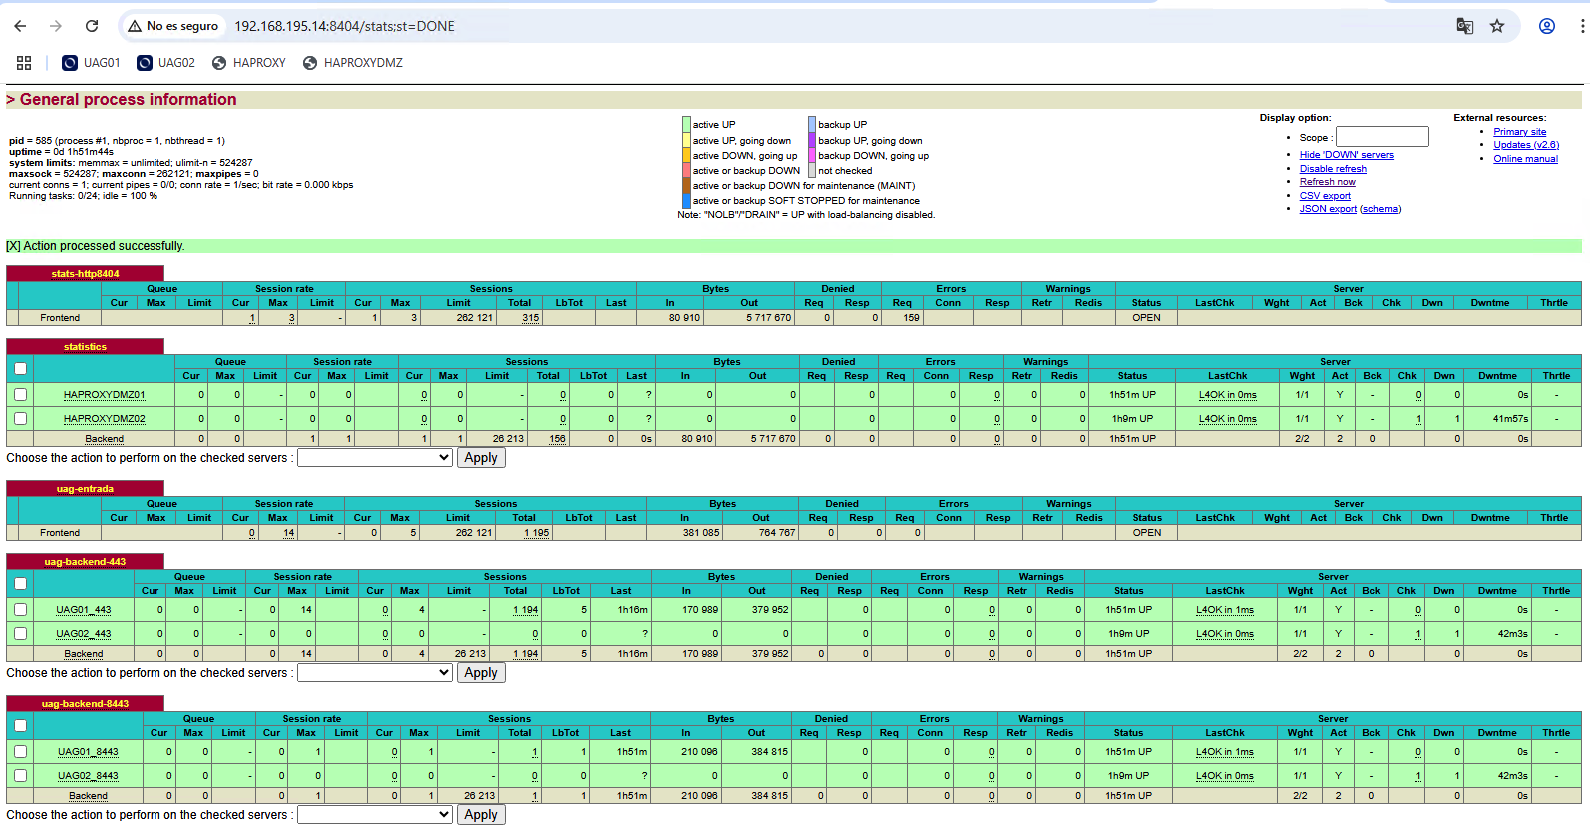Viewport: 1590px width, 825px height.
Task: Reload the HAProxy stats page
Action: (x=92, y=26)
